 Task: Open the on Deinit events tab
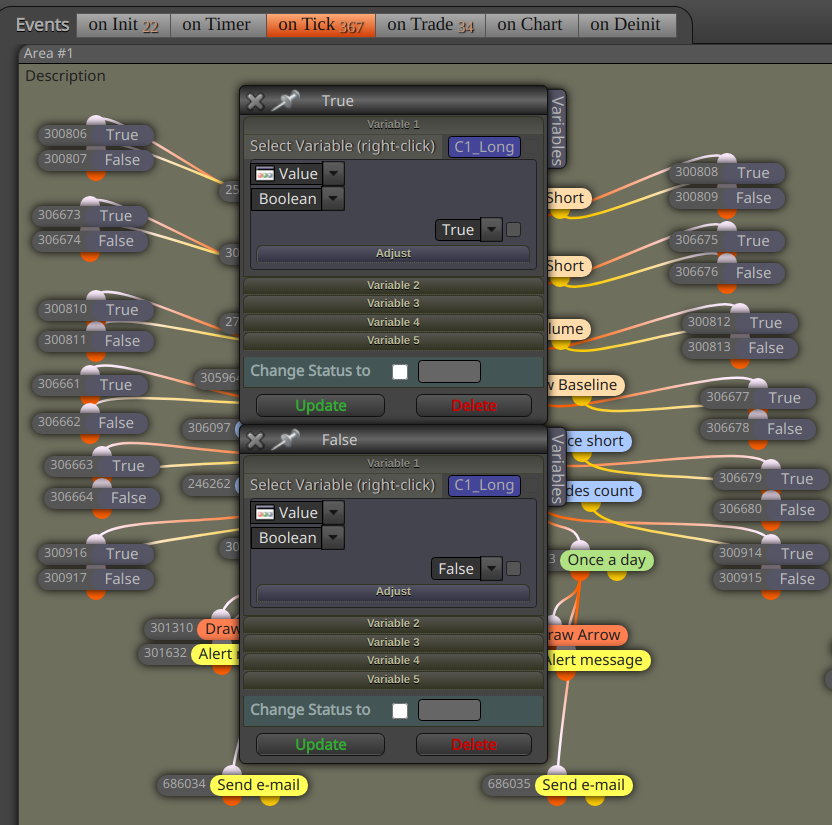(x=625, y=25)
